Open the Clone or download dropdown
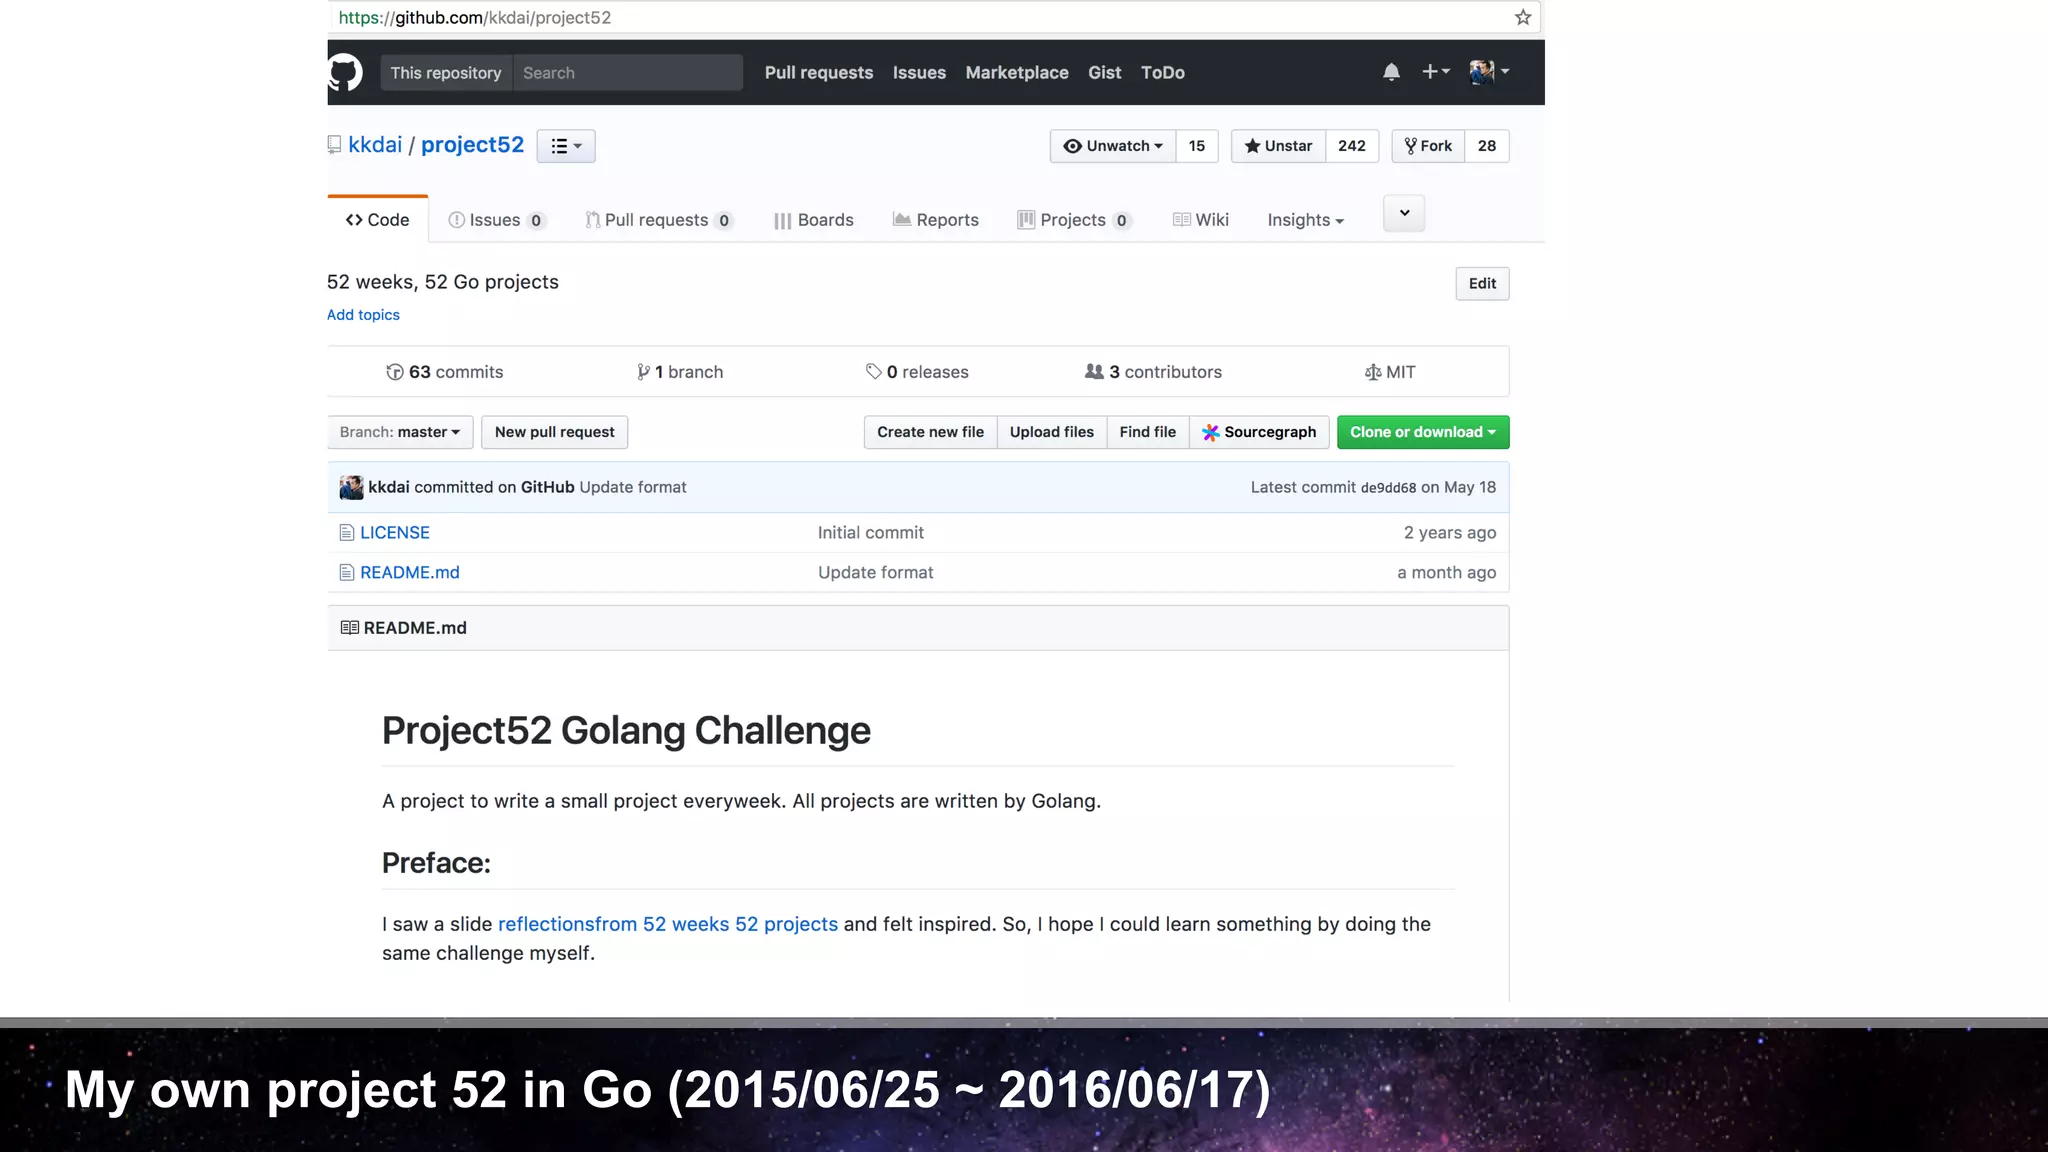 [x=1422, y=432]
